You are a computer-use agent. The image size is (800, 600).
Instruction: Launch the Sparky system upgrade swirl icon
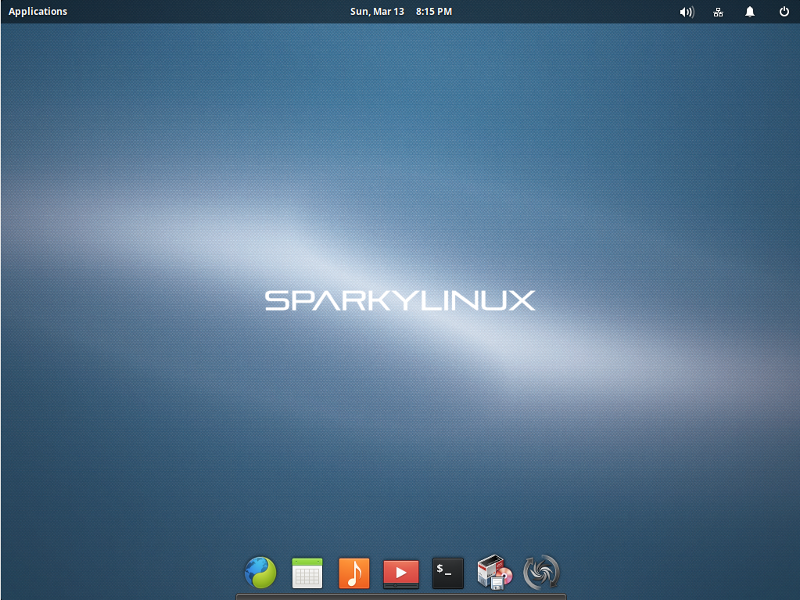coord(541,572)
